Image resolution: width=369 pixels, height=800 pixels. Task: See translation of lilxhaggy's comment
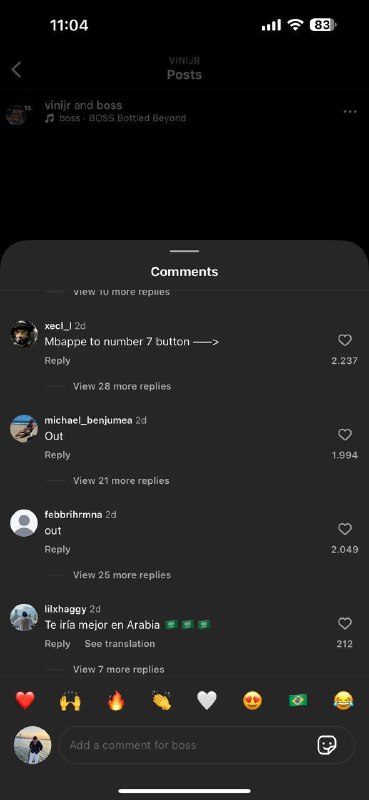119,644
